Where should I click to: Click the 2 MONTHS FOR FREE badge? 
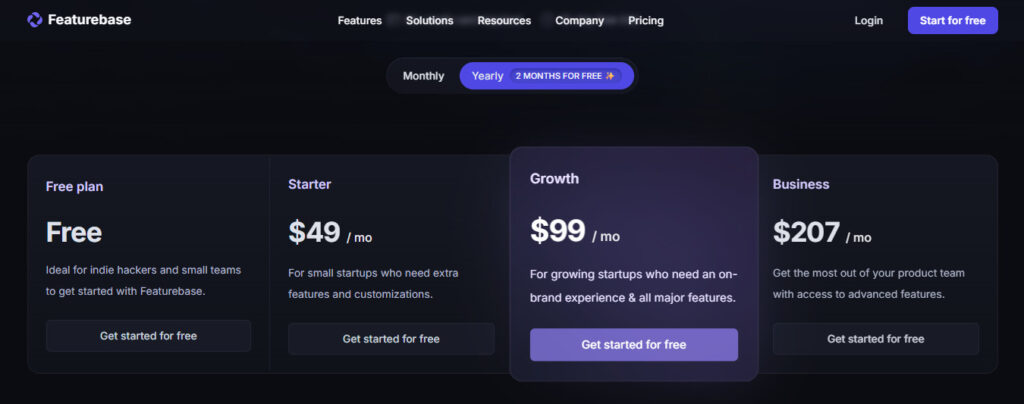(x=566, y=76)
